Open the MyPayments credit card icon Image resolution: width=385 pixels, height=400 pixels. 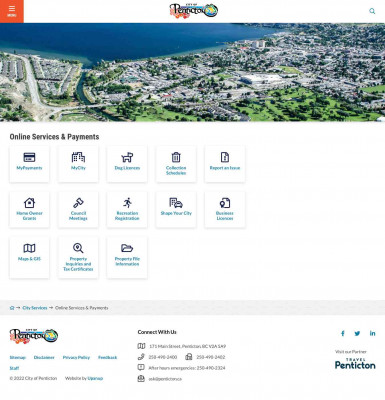click(x=29, y=157)
